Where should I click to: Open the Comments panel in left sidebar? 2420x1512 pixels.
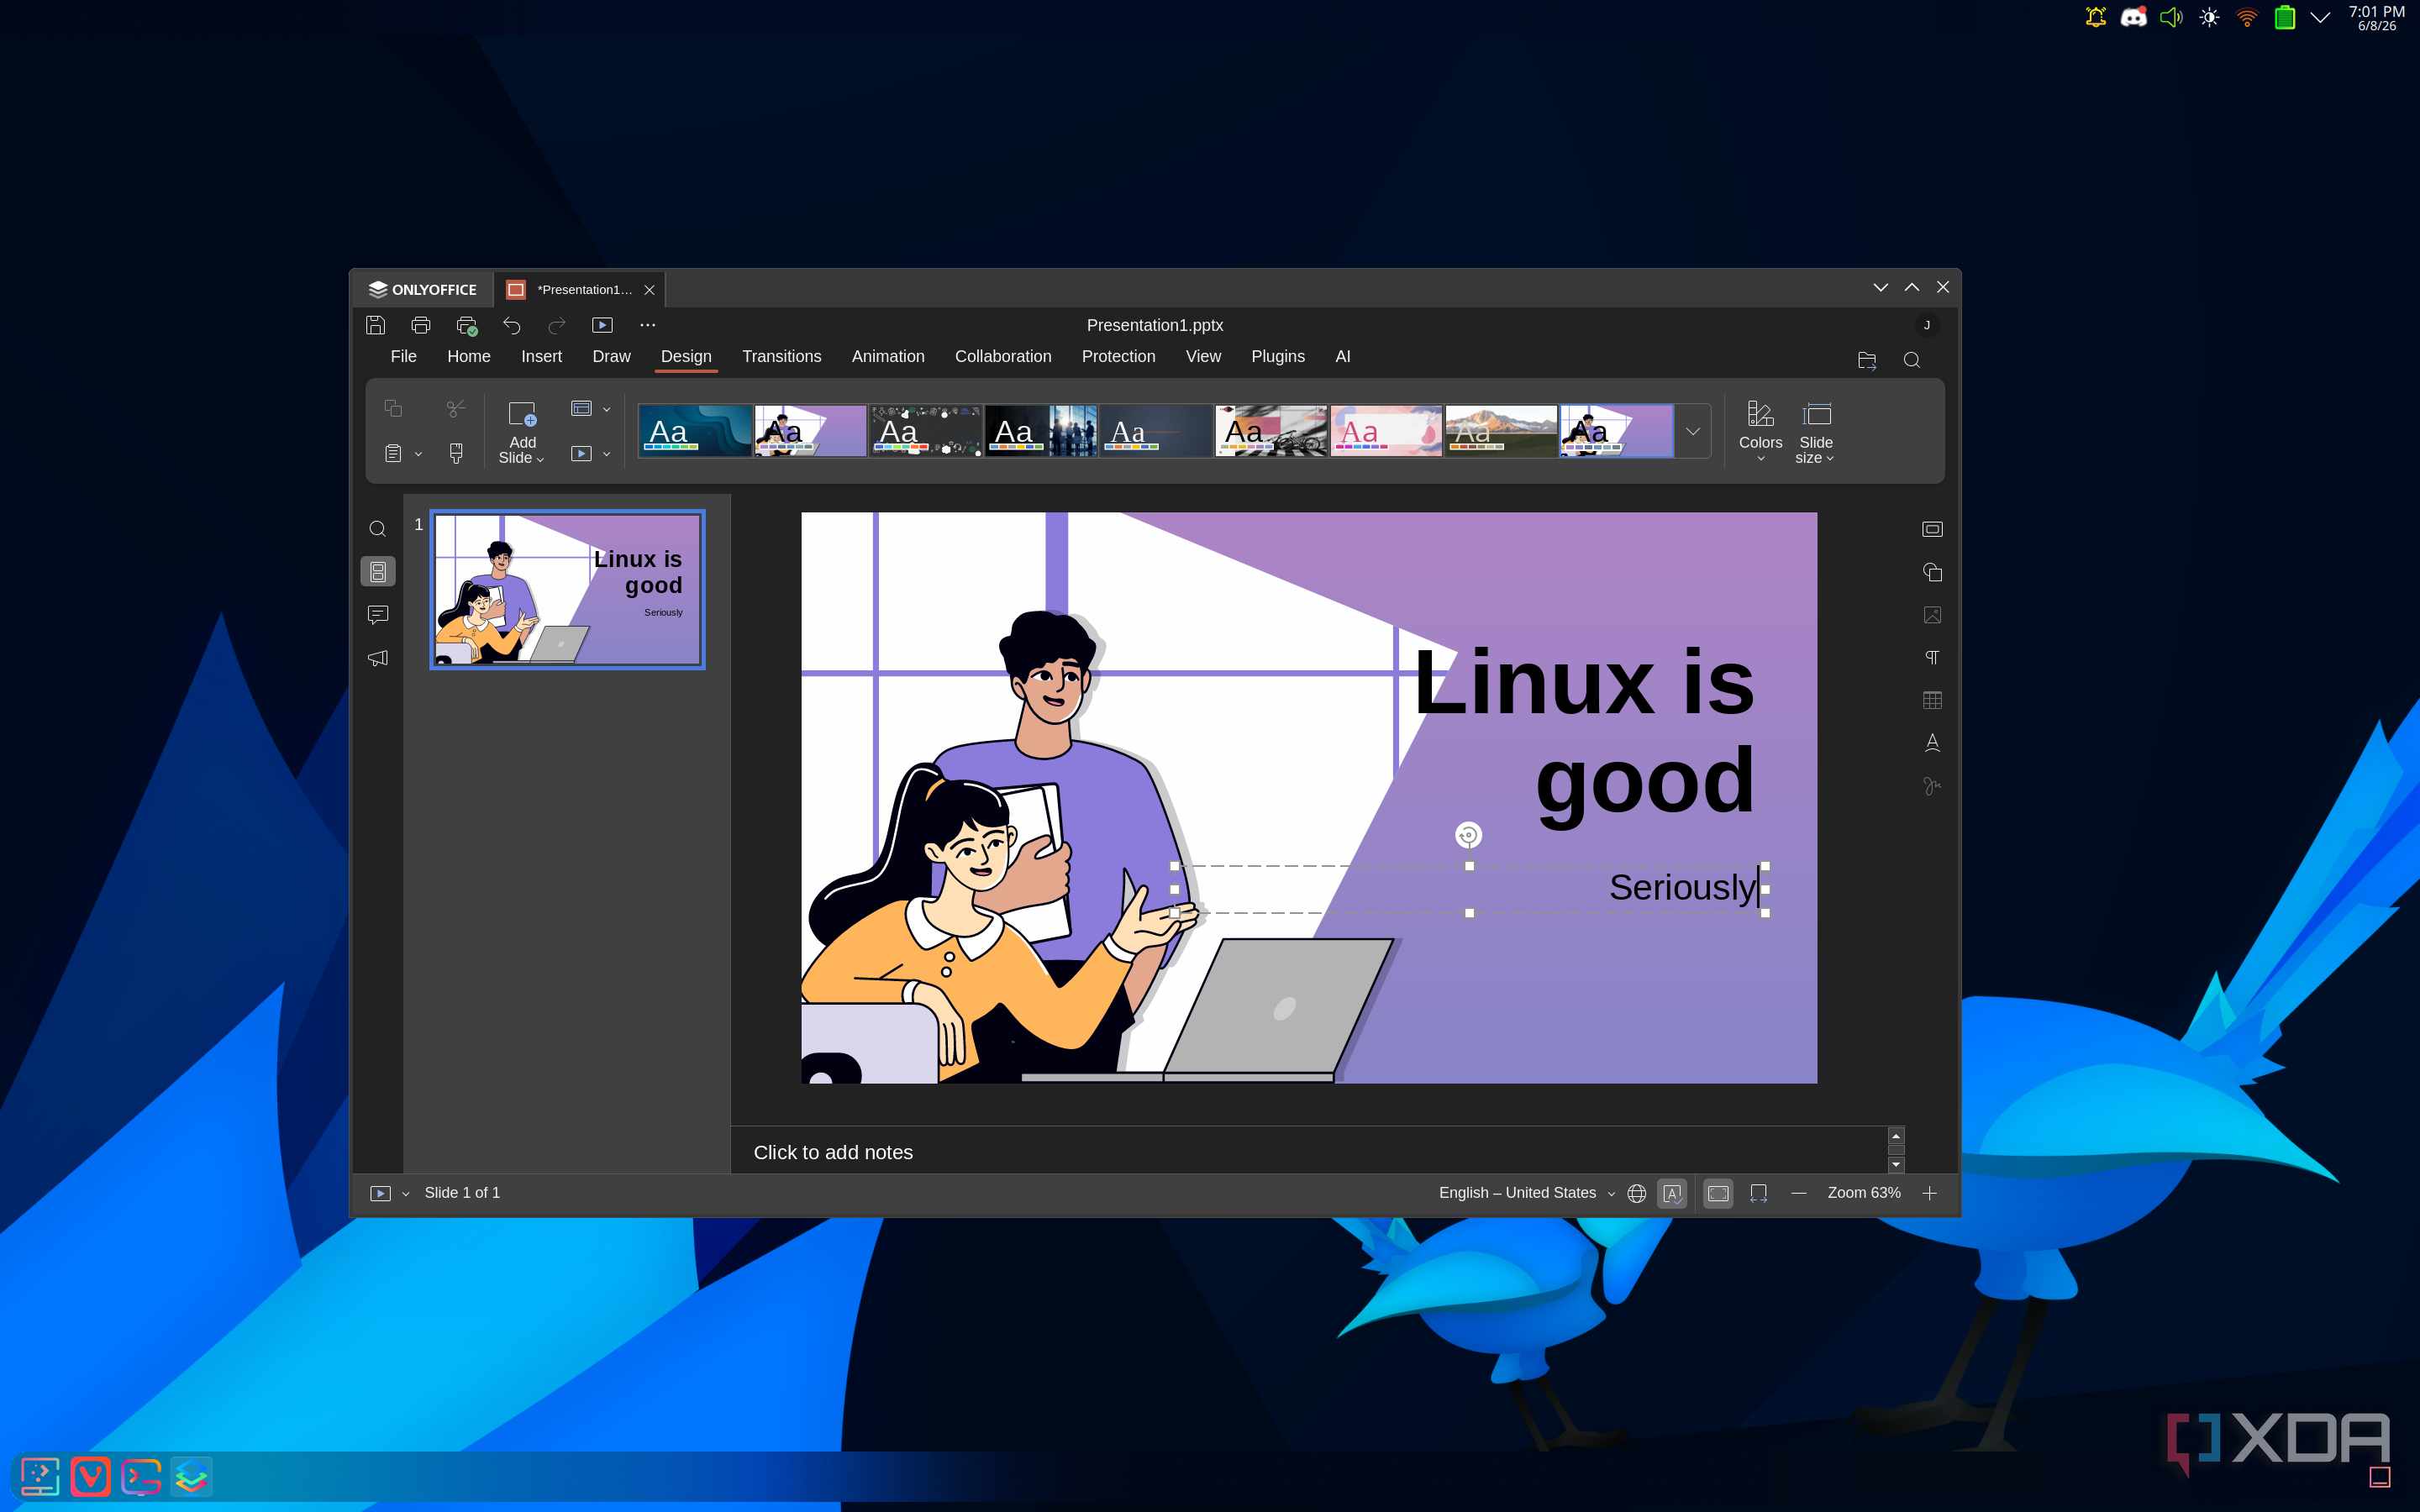[378, 615]
